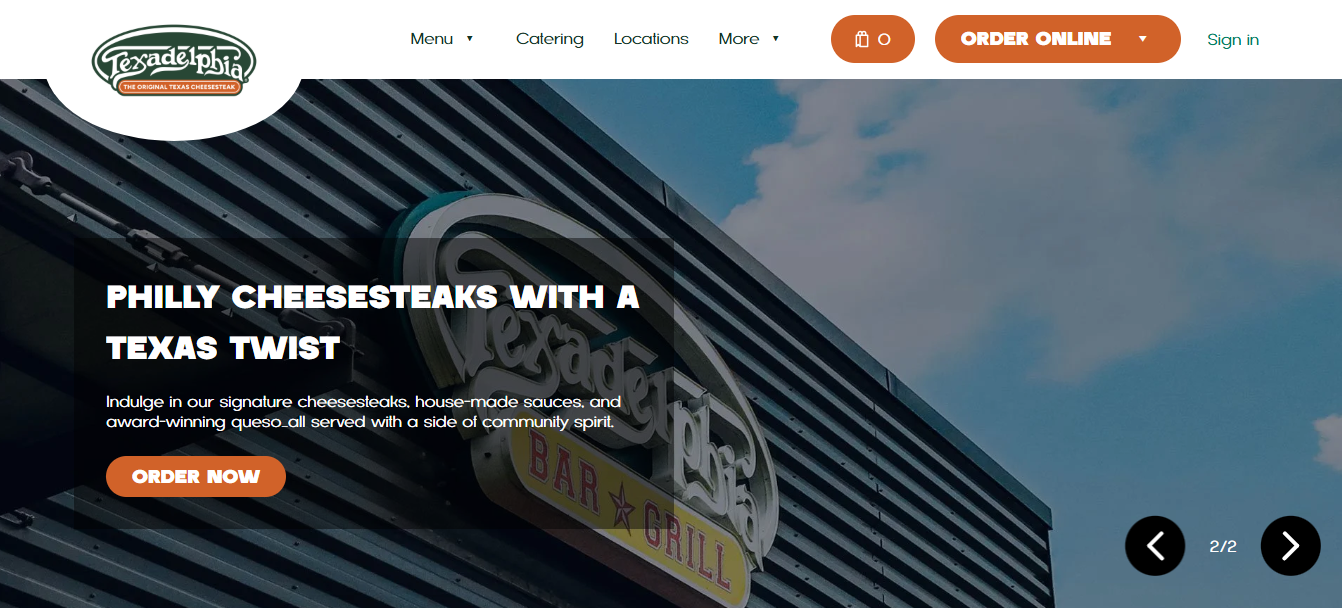Open the More navigation item
This screenshot has height=608, width=1342.
click(739, 39)
